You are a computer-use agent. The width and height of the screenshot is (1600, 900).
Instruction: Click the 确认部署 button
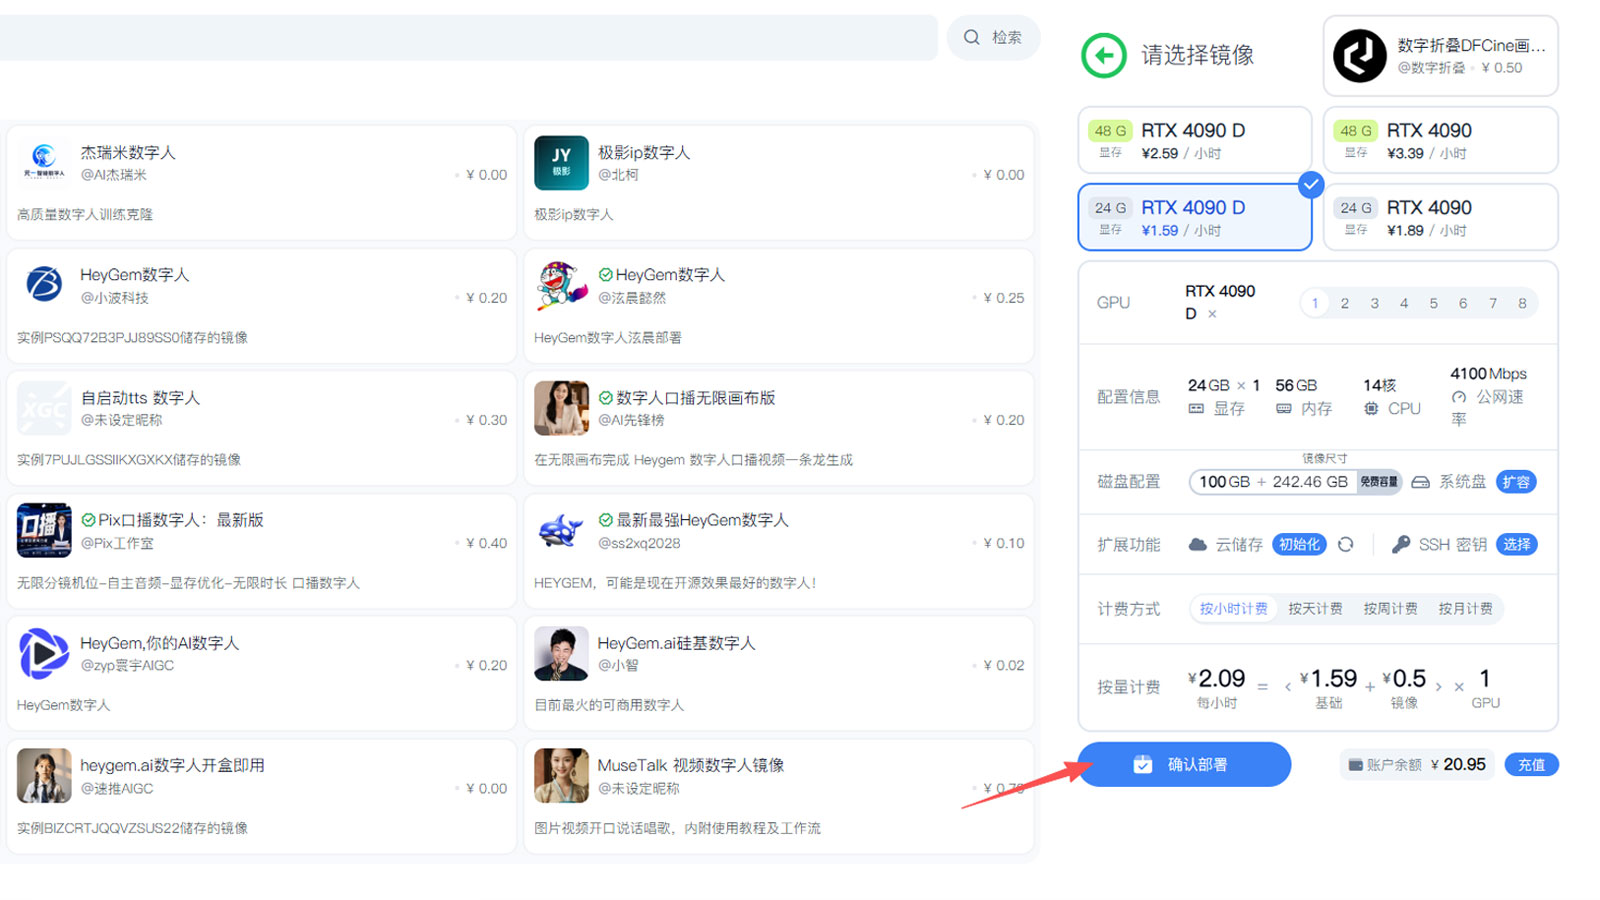pyautogui.click(x=1184, y=764)
